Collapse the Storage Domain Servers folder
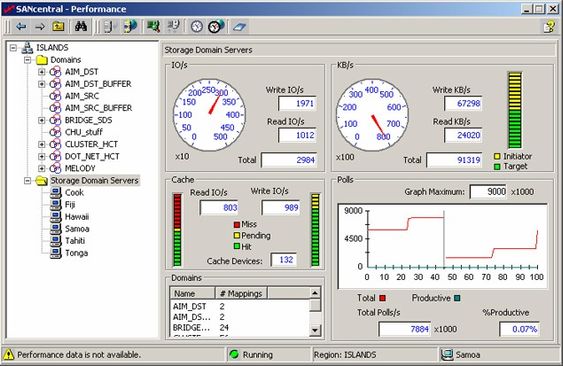563x366 pixels. [x=28, y=180]
